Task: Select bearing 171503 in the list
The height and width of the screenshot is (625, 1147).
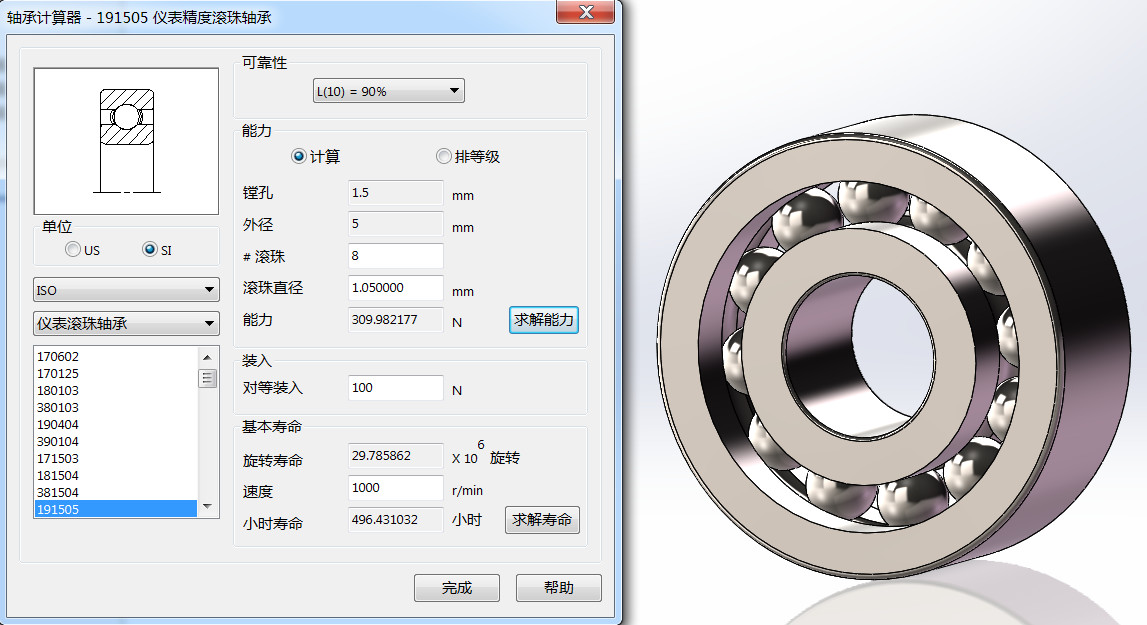Action: 116,458
